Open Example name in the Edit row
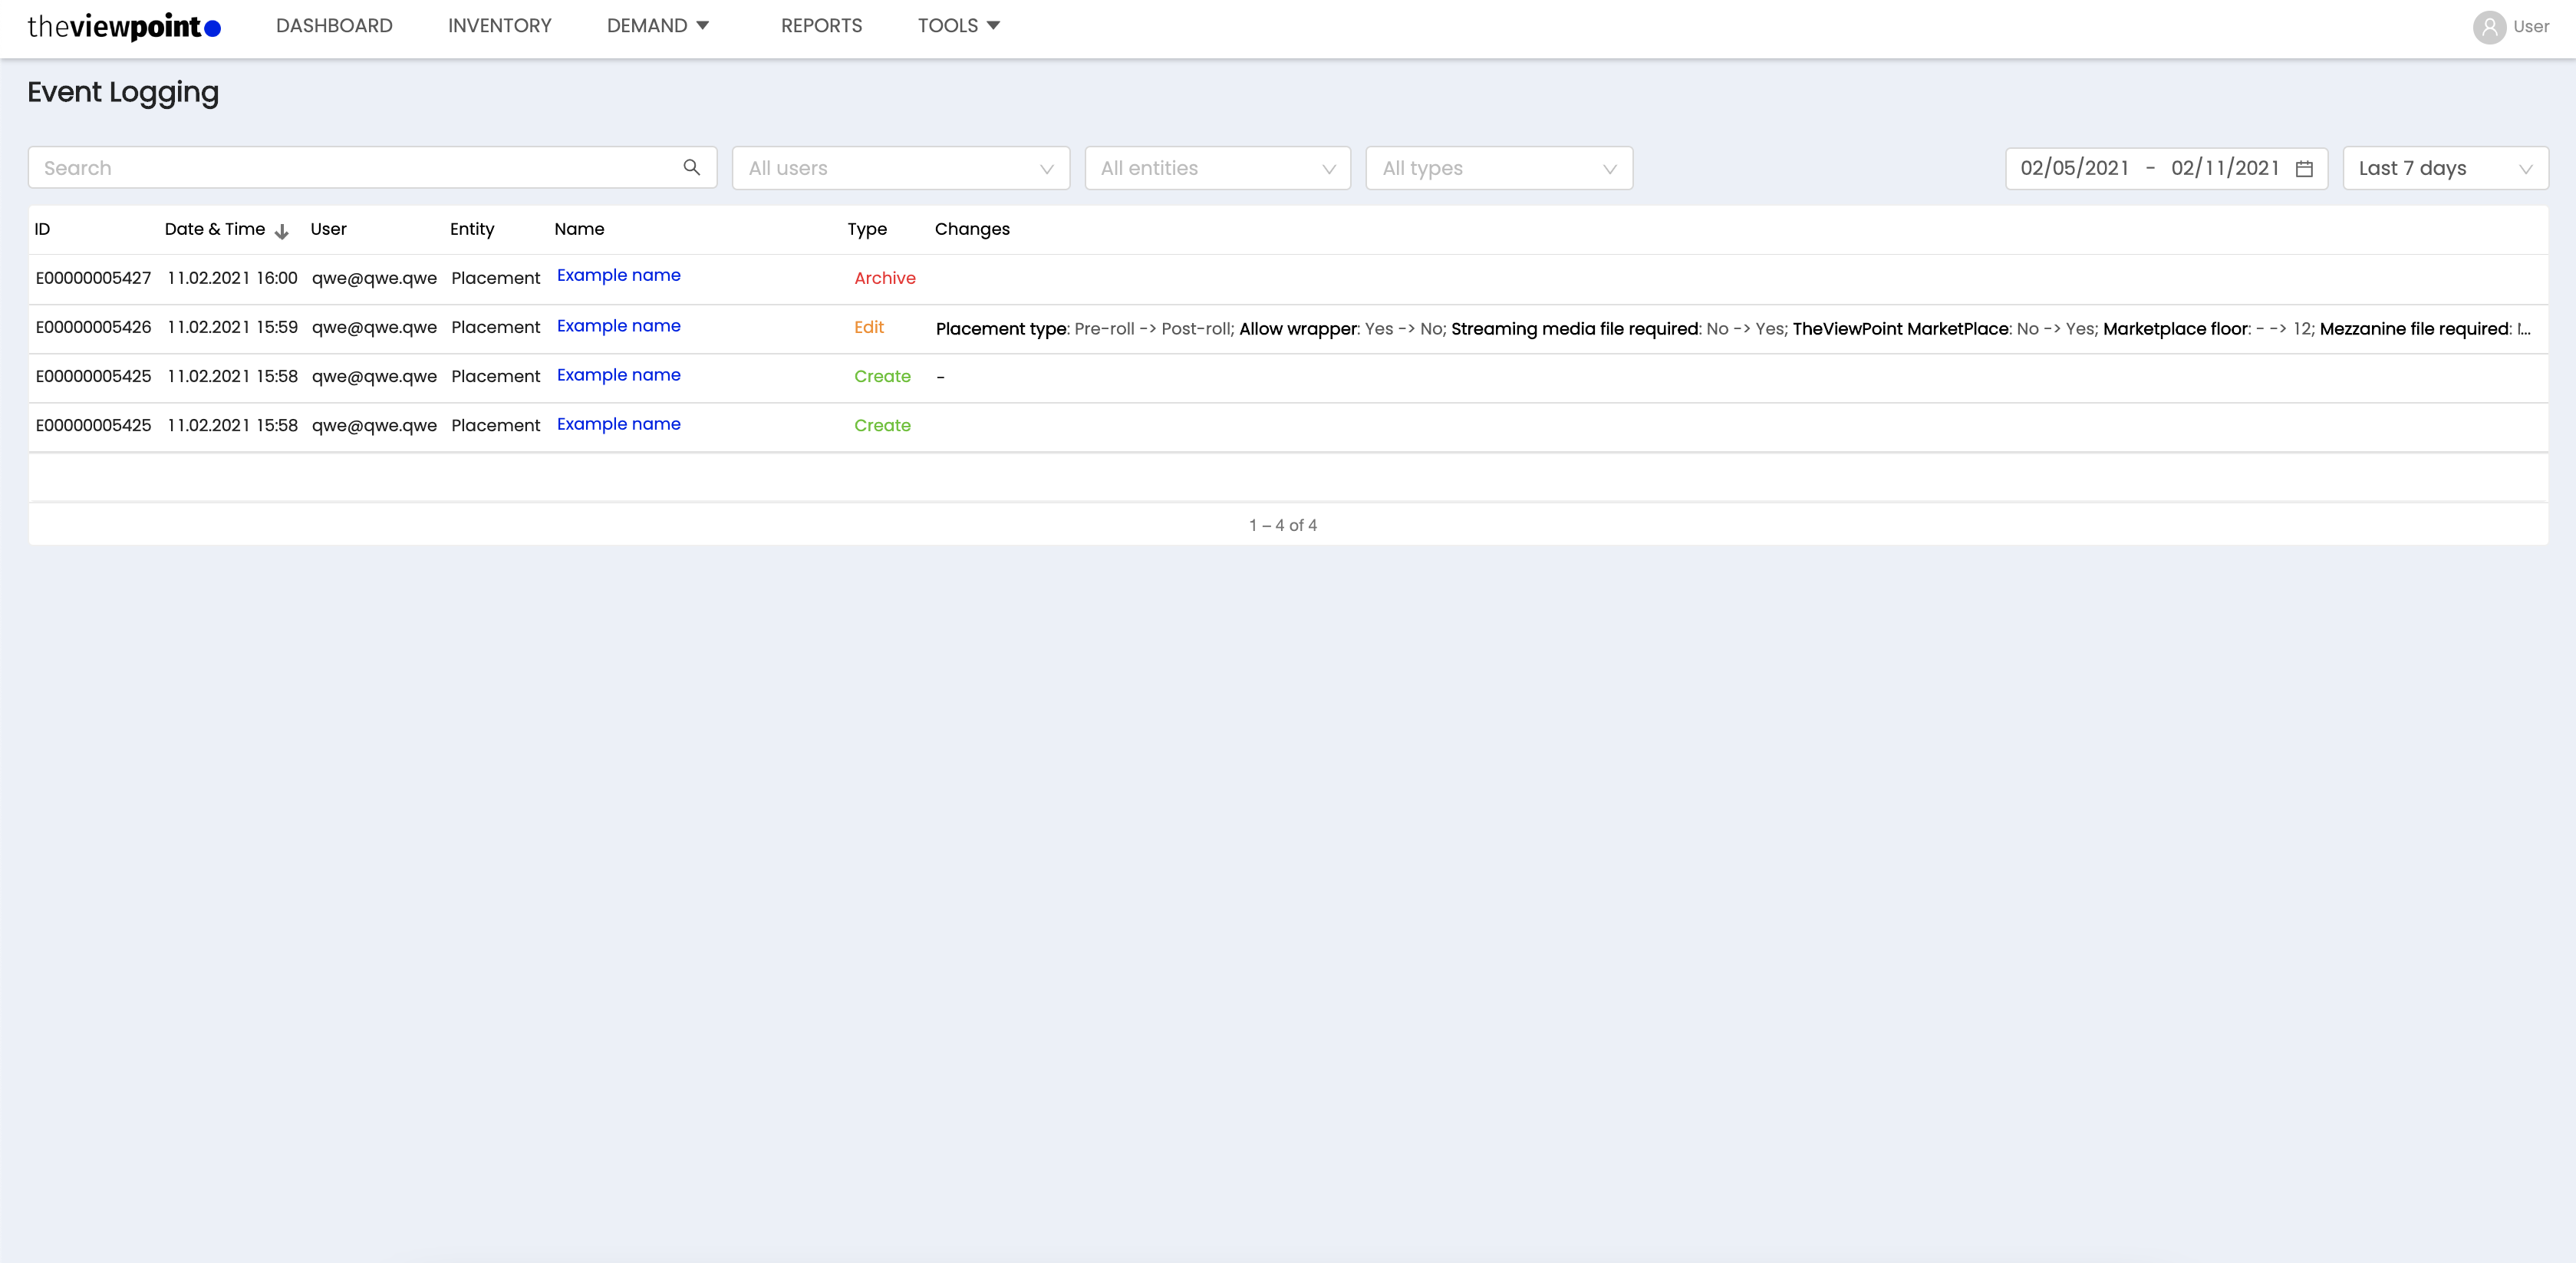The width and height of the screenshot is (2576, 1263). coord(618,326)
